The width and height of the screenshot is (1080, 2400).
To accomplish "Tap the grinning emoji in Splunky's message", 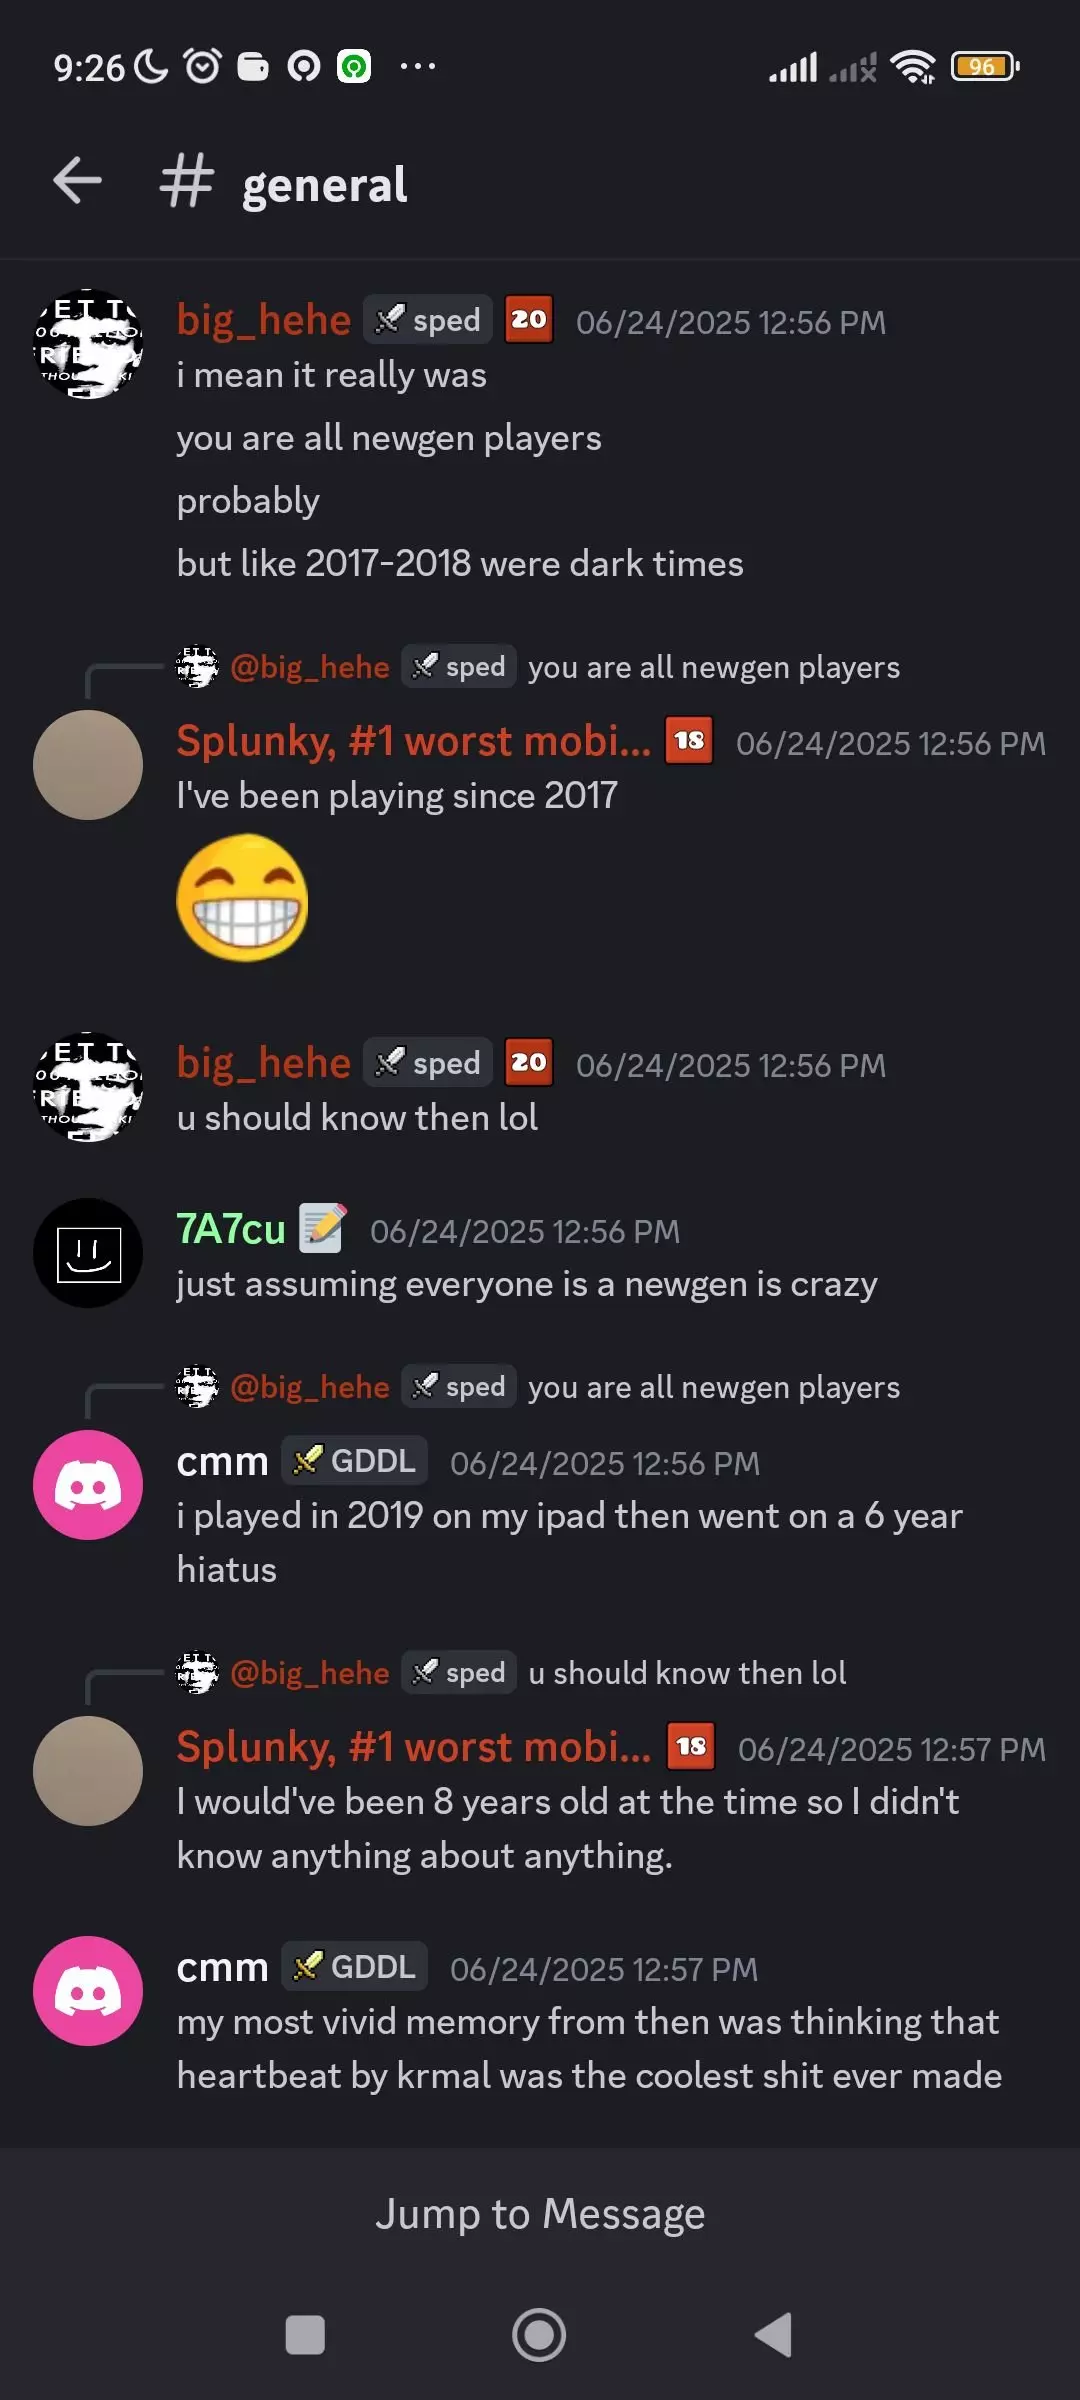I will pos(242,898).
